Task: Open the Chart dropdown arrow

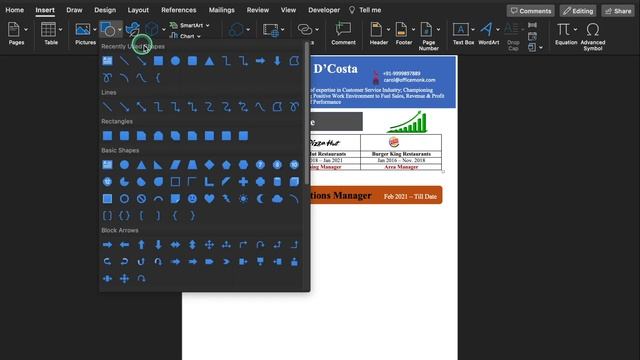Action: click(x=199, y=36)
